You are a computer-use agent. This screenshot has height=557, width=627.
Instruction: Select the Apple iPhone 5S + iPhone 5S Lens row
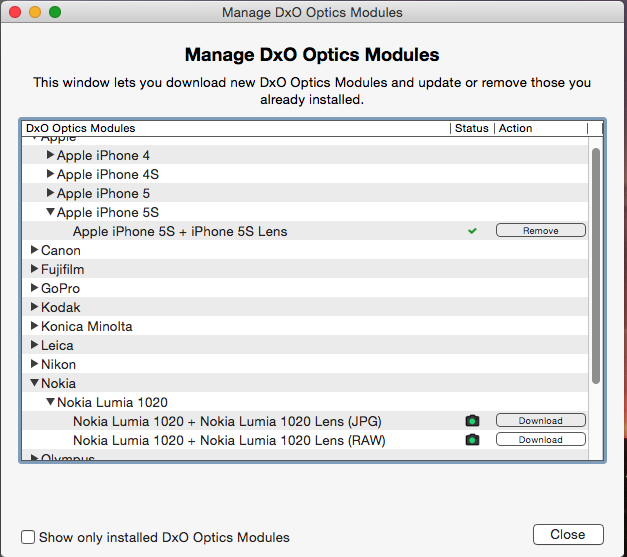tap(305, 231)
